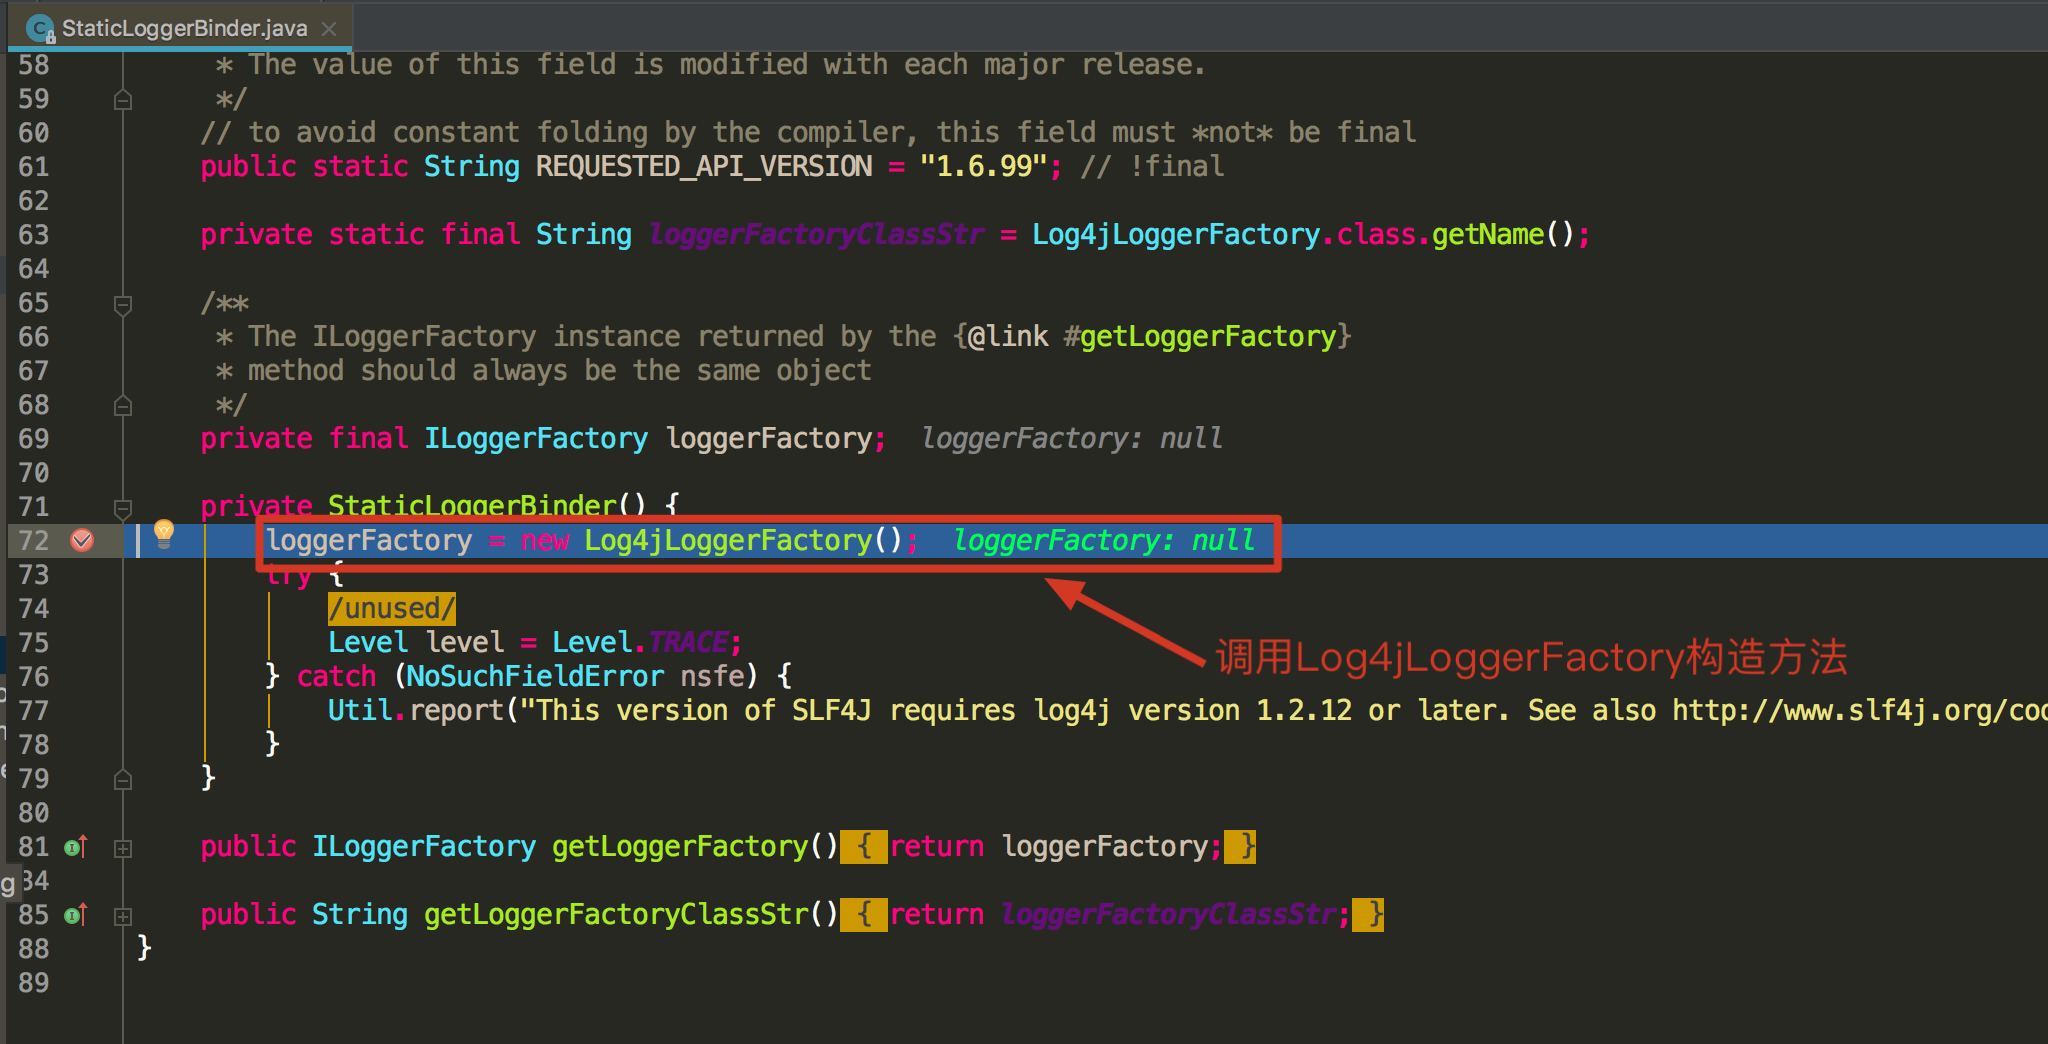Click the /unused/ highlighted comment on line 74

pos(392,608)
